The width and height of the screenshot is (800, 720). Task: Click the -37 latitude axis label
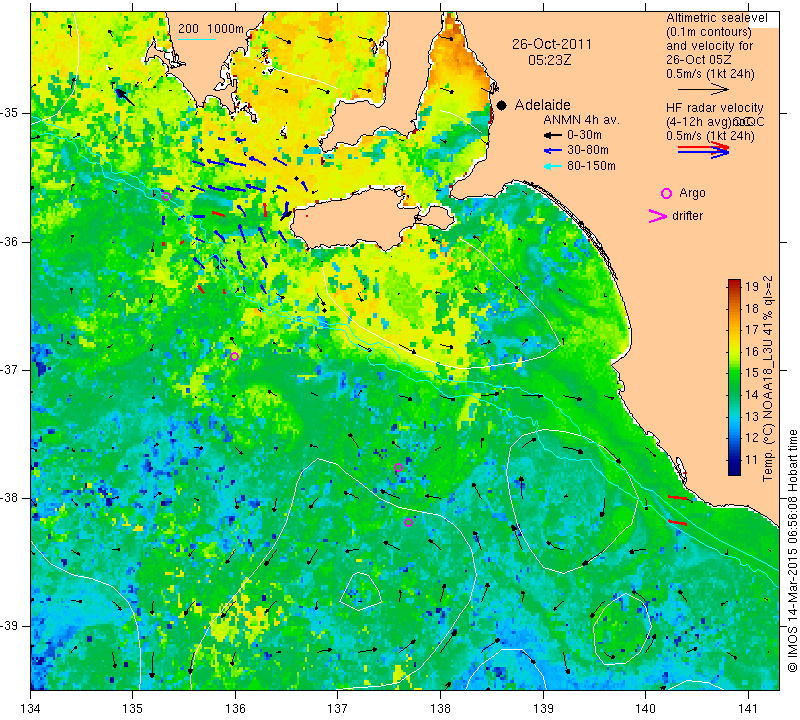click(x=10, y=369)
